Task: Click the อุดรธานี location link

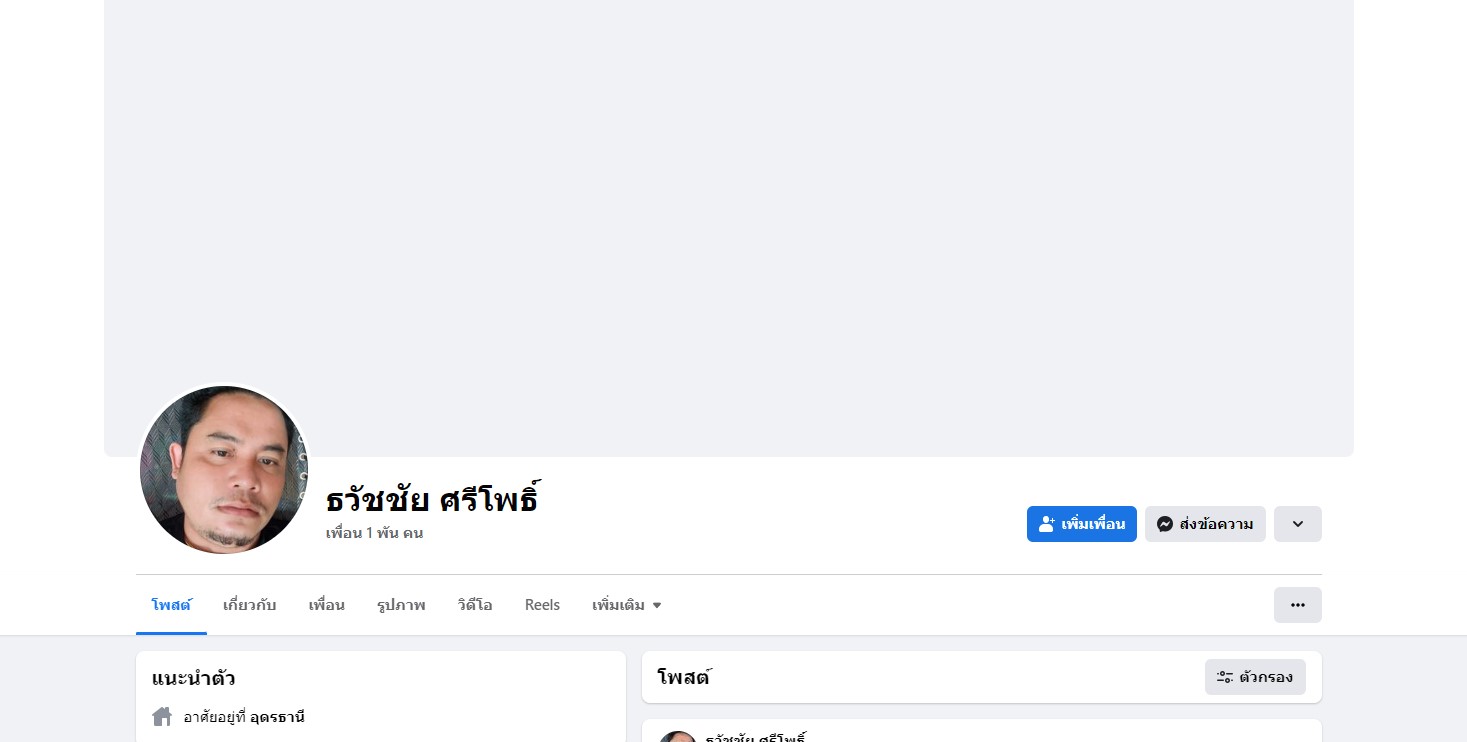Action: [277, 717]
